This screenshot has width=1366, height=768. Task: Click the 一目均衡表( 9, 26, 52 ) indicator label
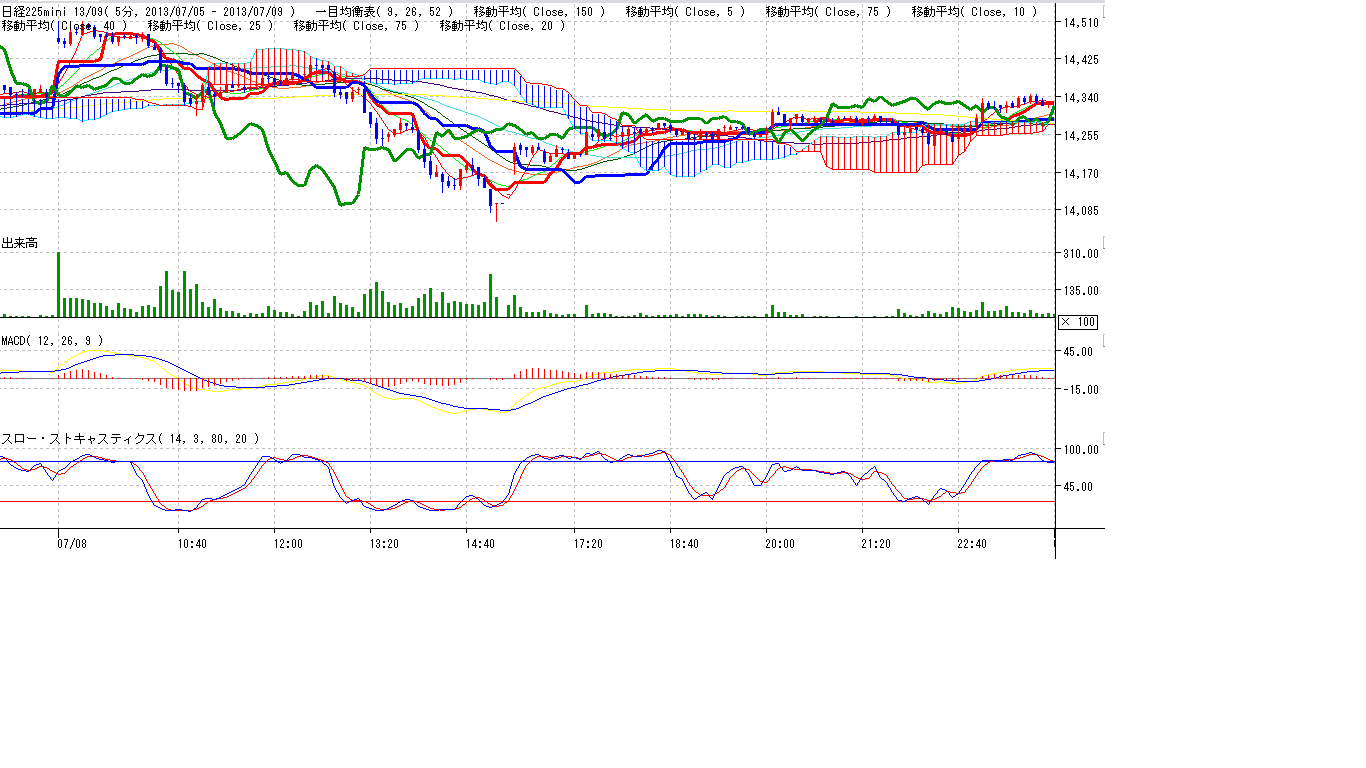click(383, 12)
